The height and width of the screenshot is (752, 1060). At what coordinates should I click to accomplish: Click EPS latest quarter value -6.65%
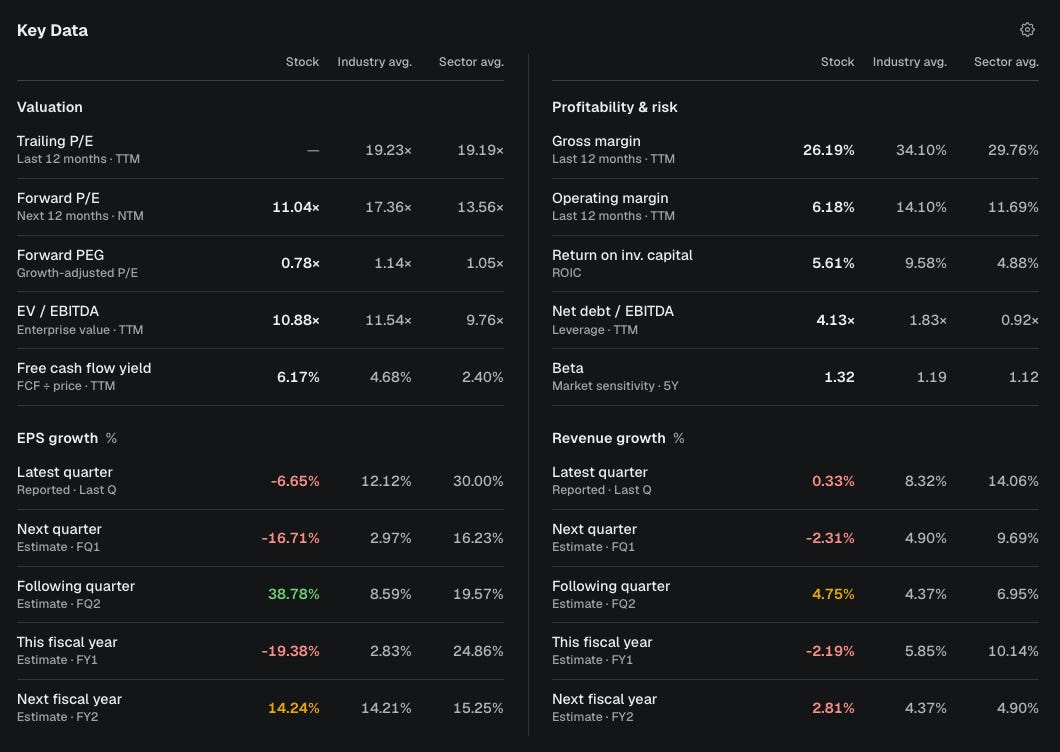click(295, 481)
